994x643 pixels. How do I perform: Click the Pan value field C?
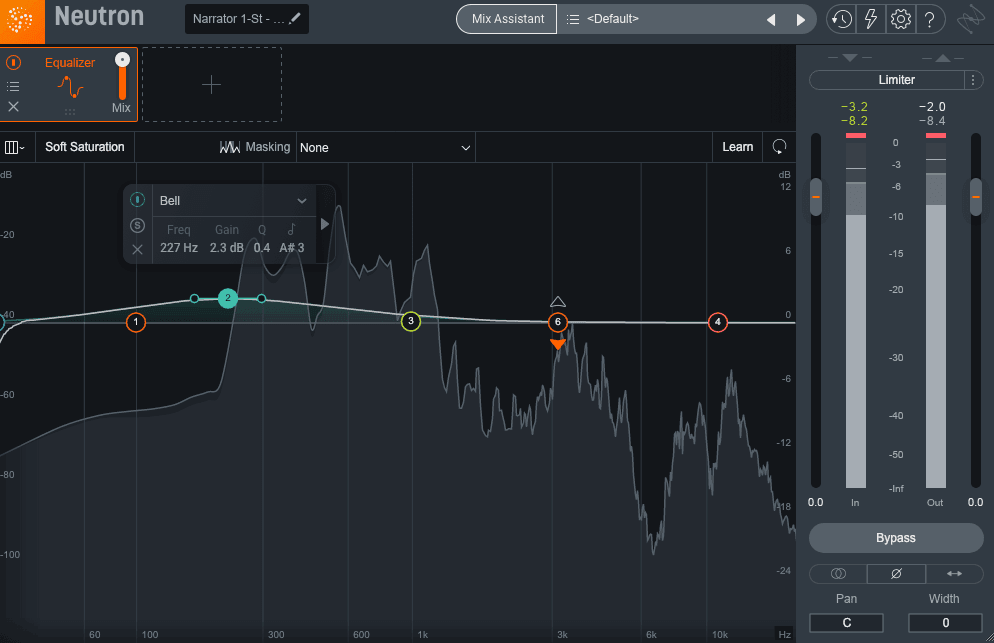[x=846, y=623]
